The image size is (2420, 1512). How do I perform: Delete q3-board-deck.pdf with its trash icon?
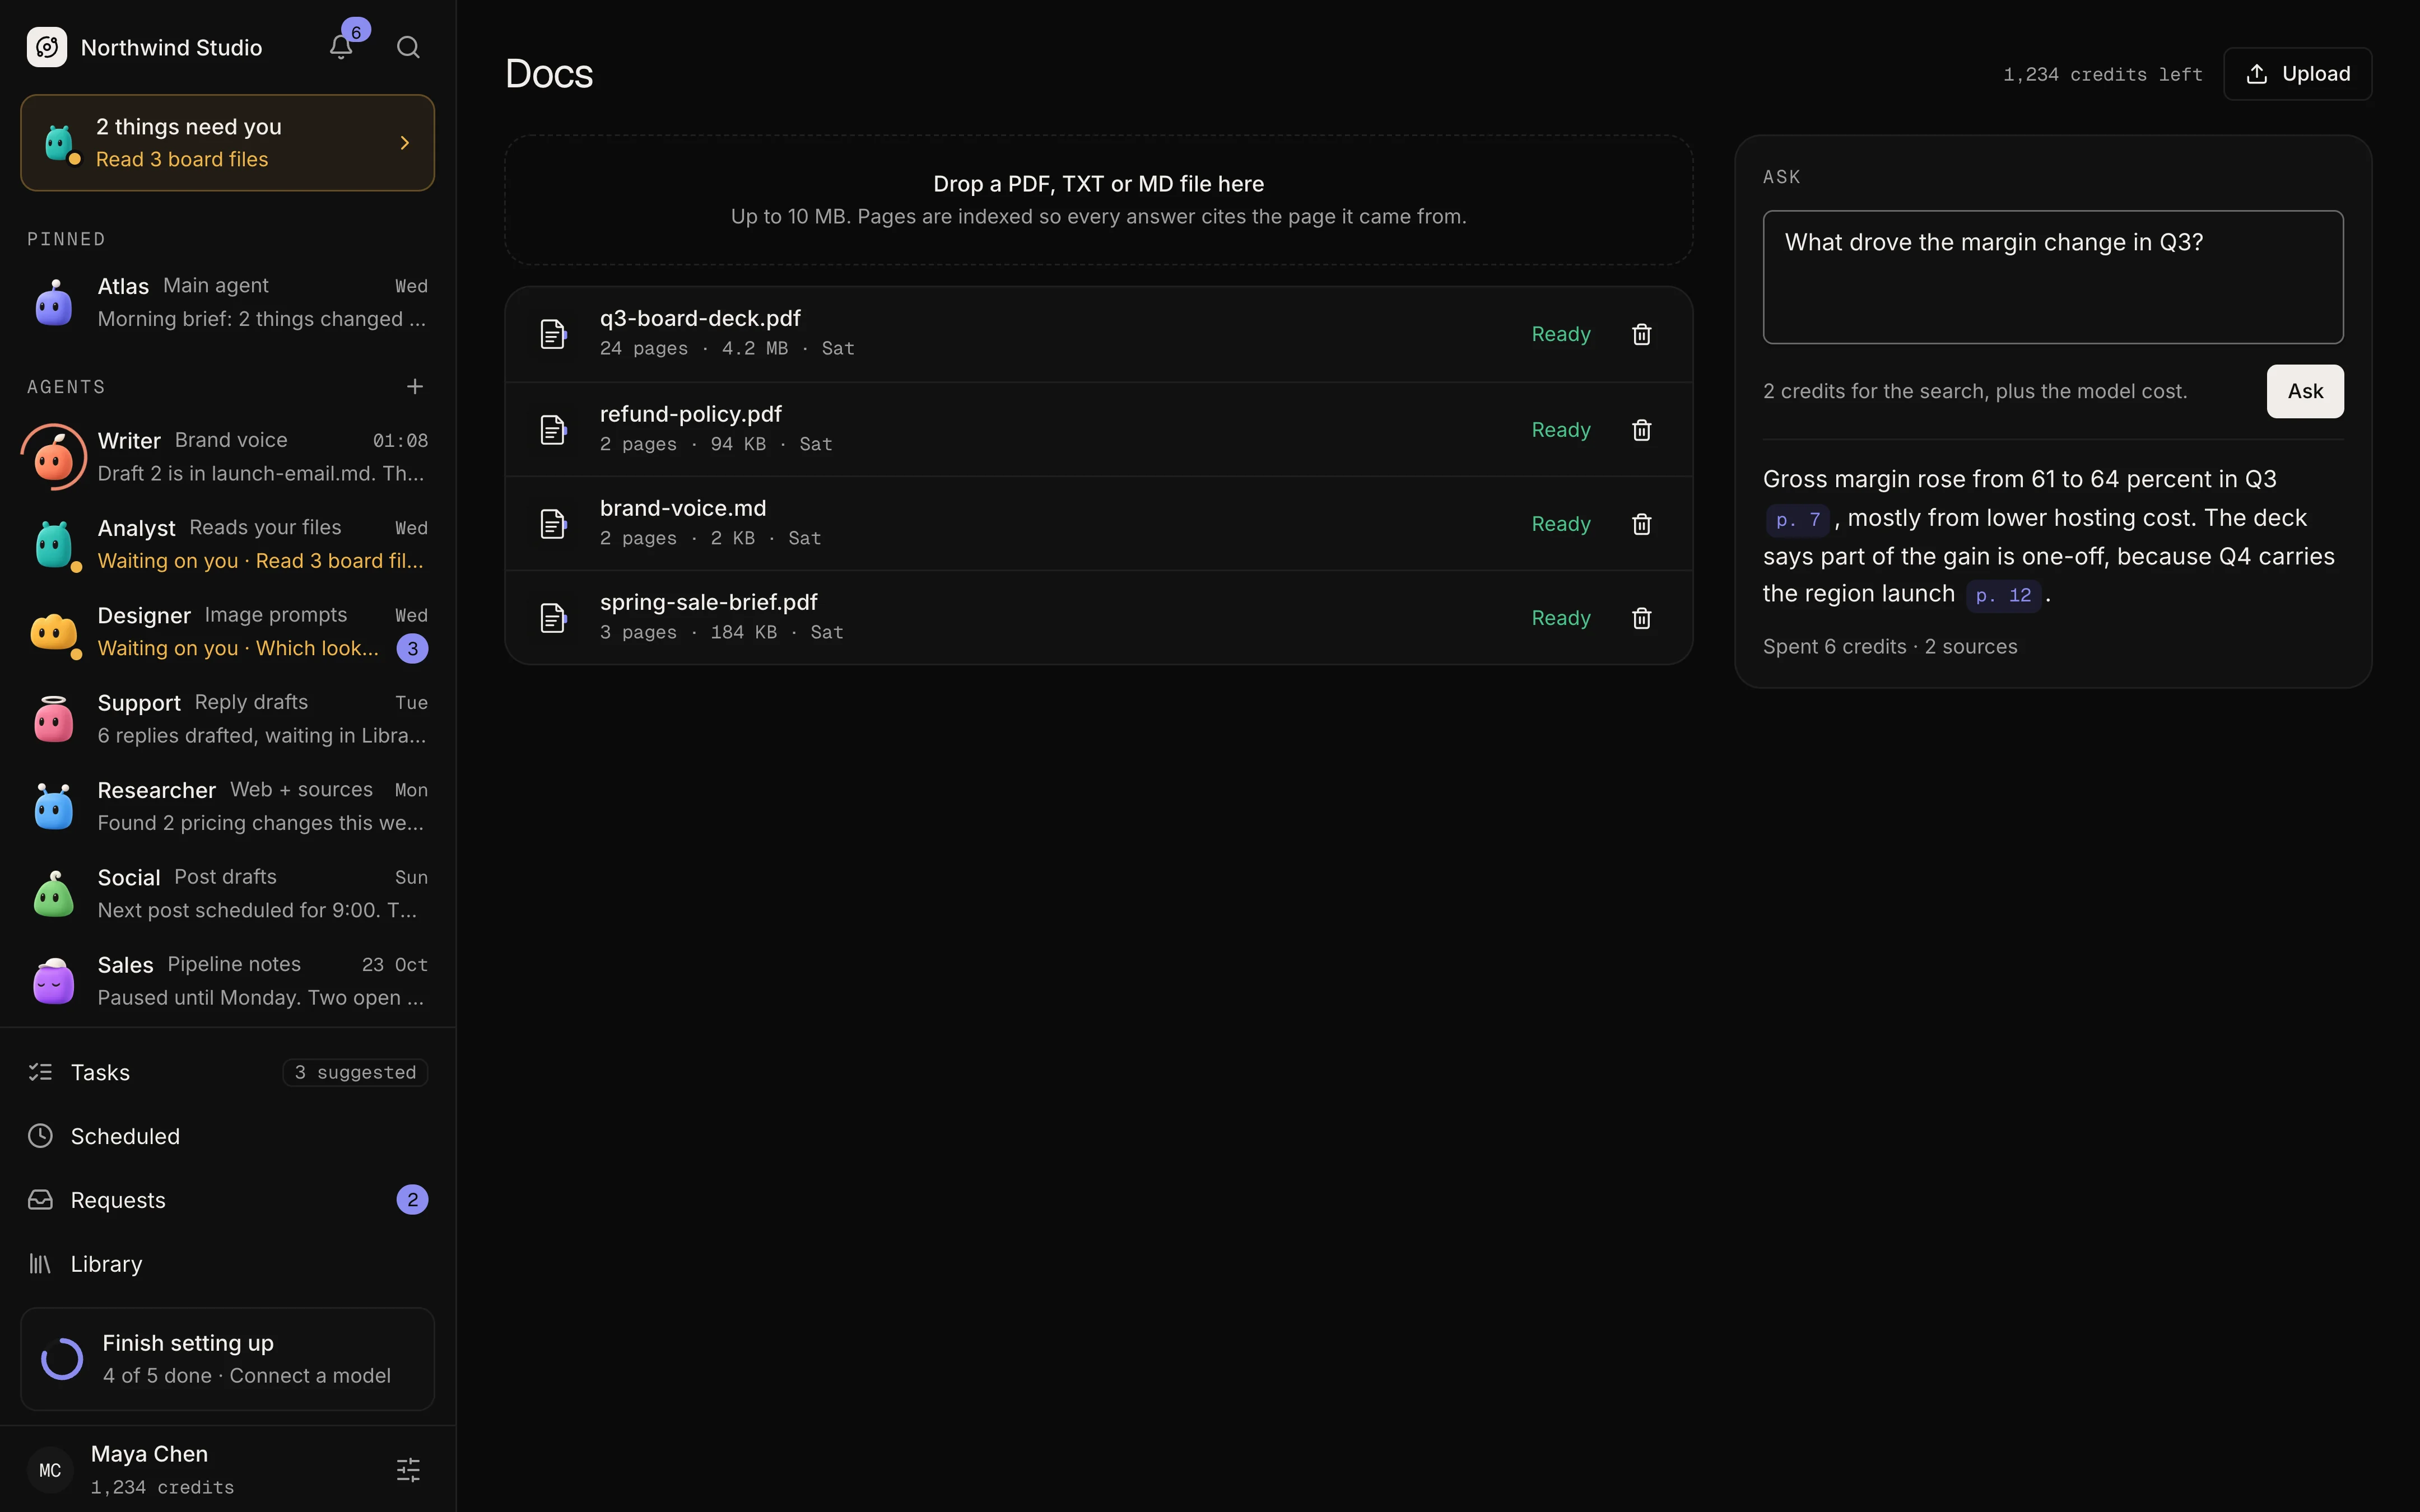tap(1641, 334)
